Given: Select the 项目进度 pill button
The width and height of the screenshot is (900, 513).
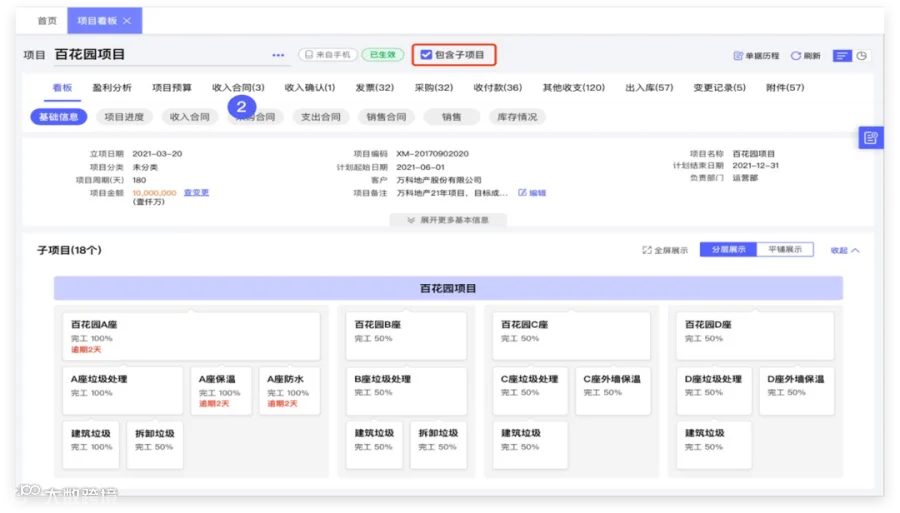Looking at the screenshot, I should (124, 117).
